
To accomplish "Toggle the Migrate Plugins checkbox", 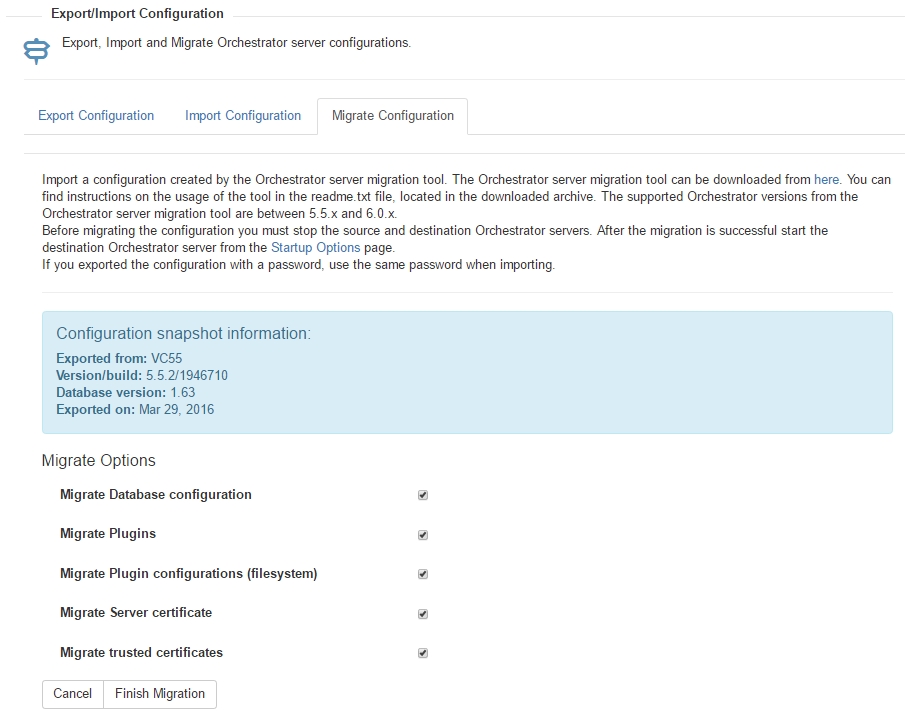I will pyautogui.click(x=422, y=535).
